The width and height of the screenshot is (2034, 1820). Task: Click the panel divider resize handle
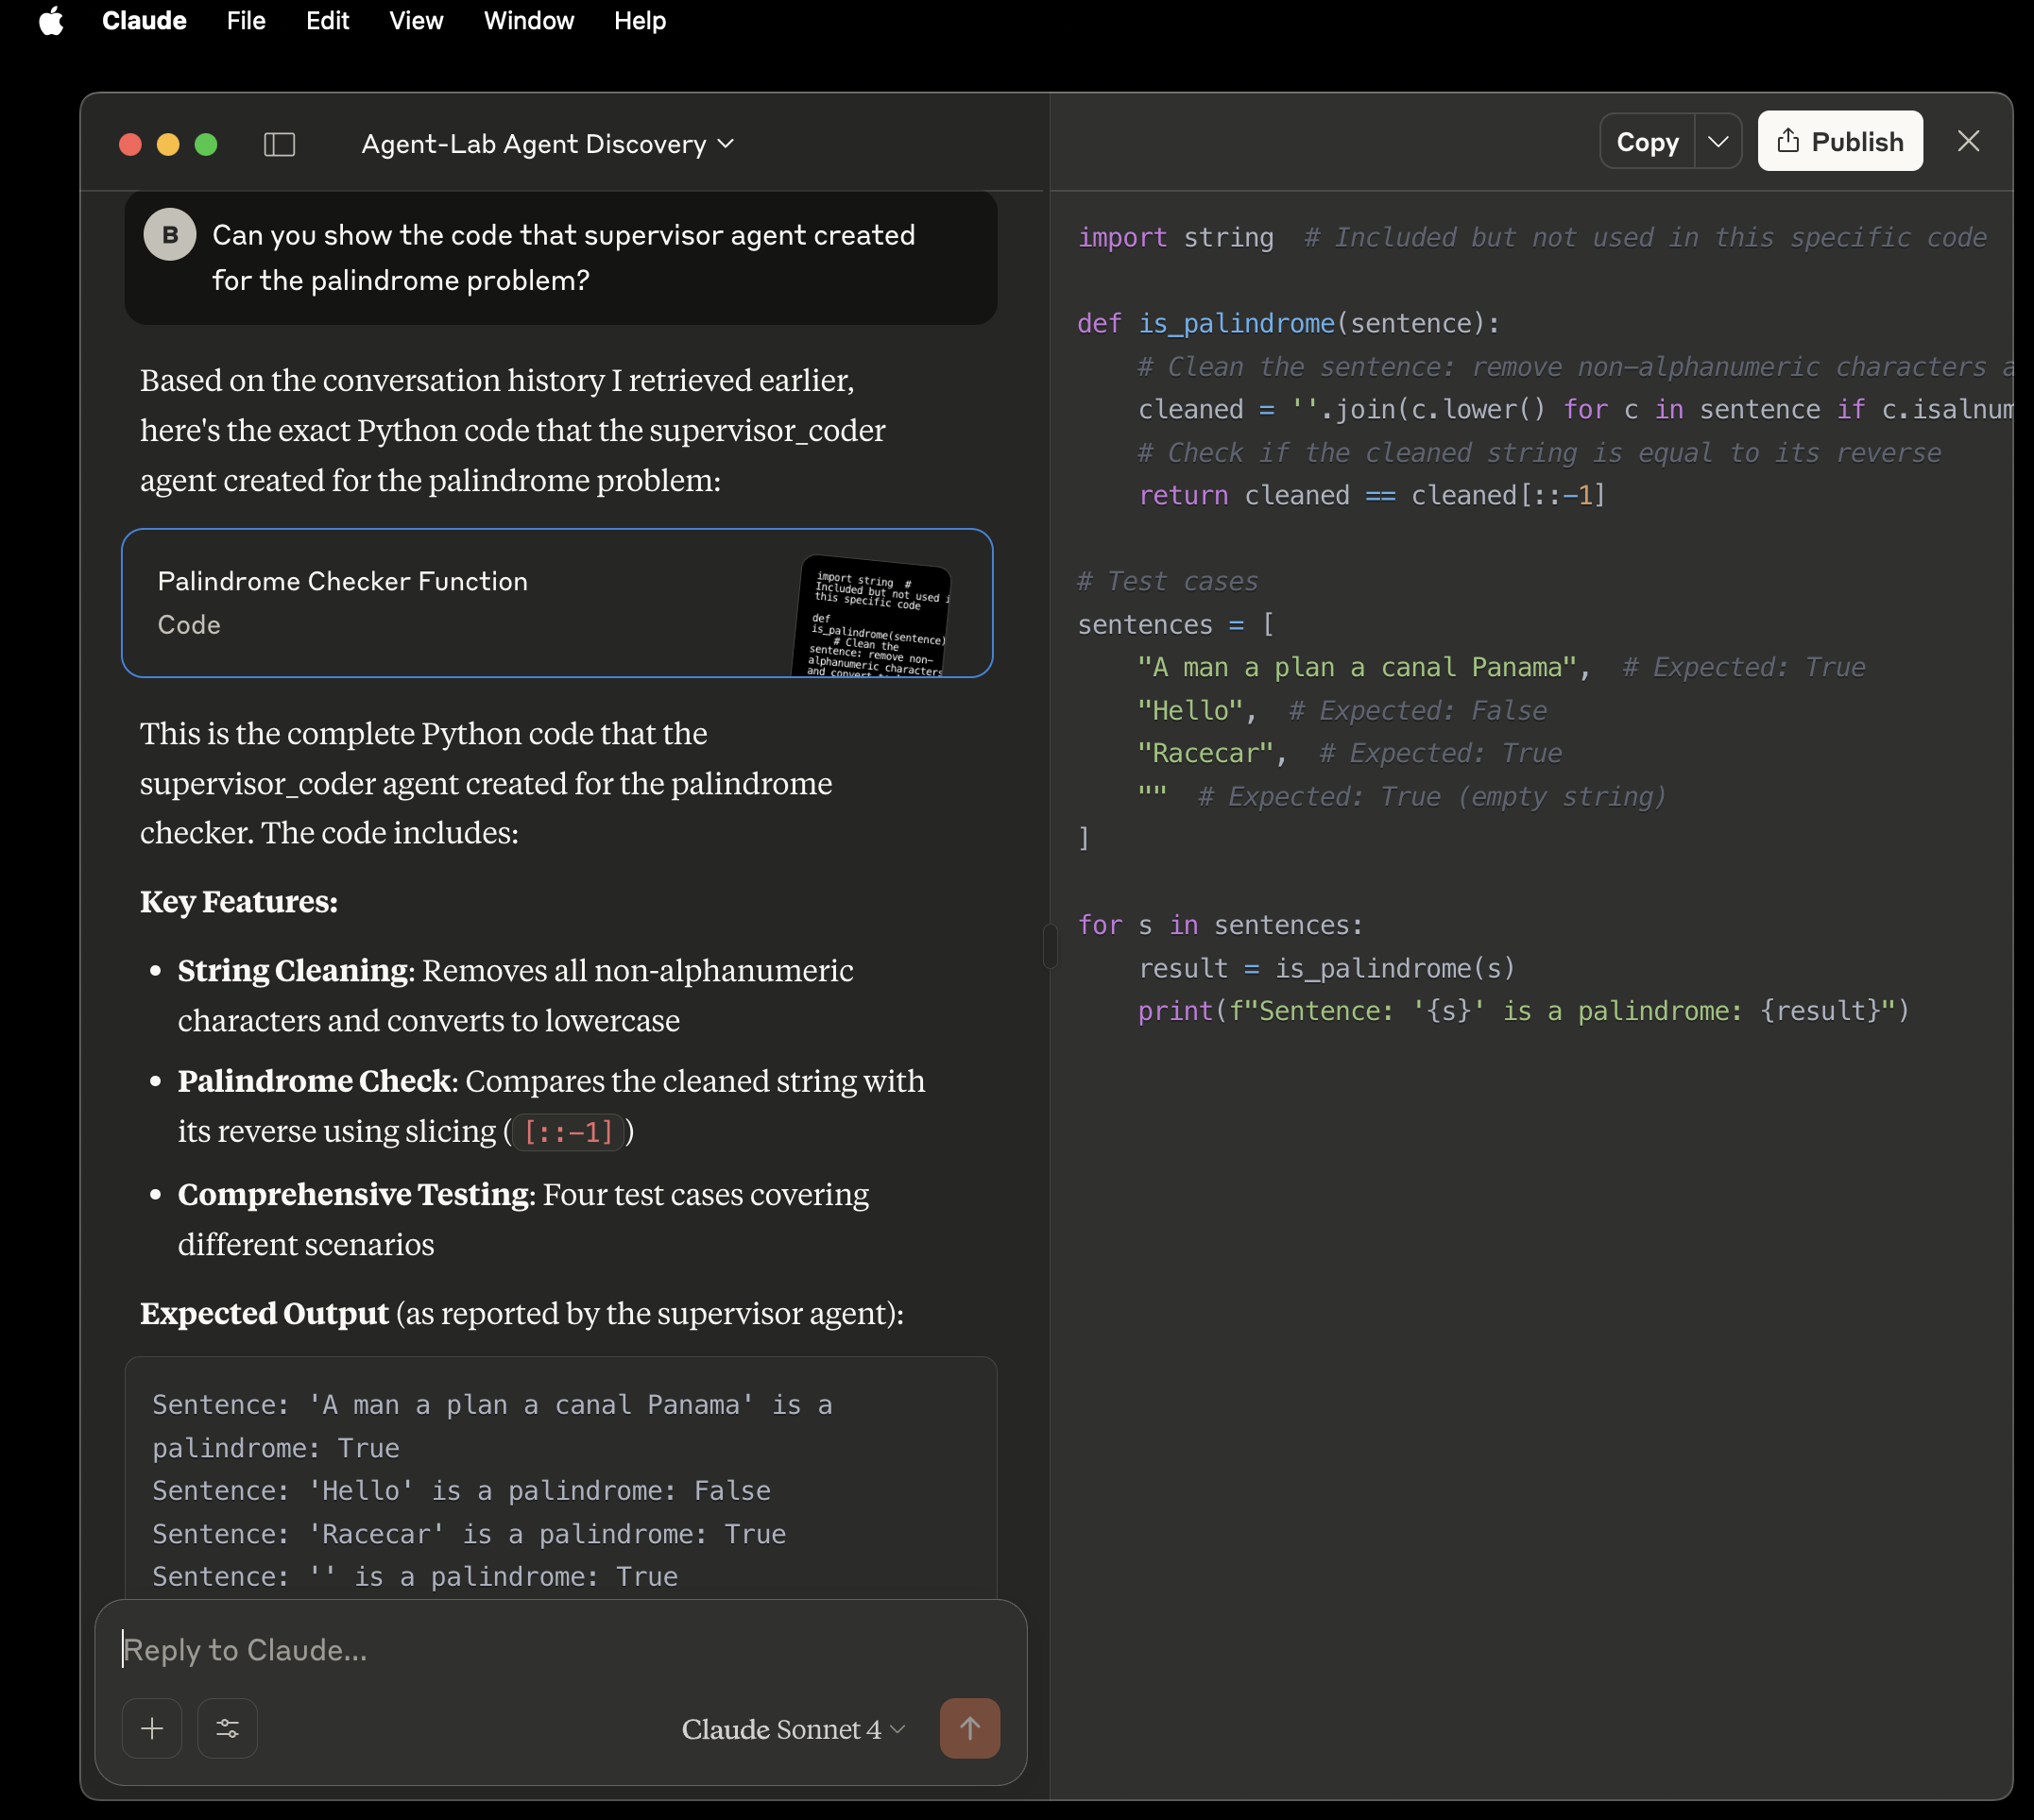tap(1050, 946)
